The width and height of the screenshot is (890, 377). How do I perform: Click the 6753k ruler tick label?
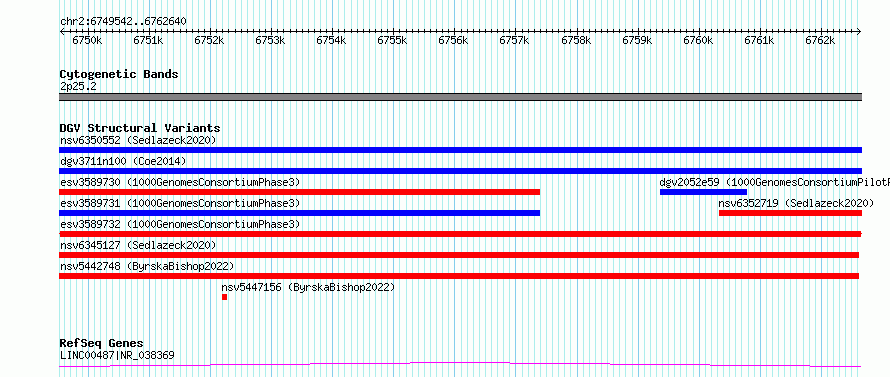tap(270, 41)
